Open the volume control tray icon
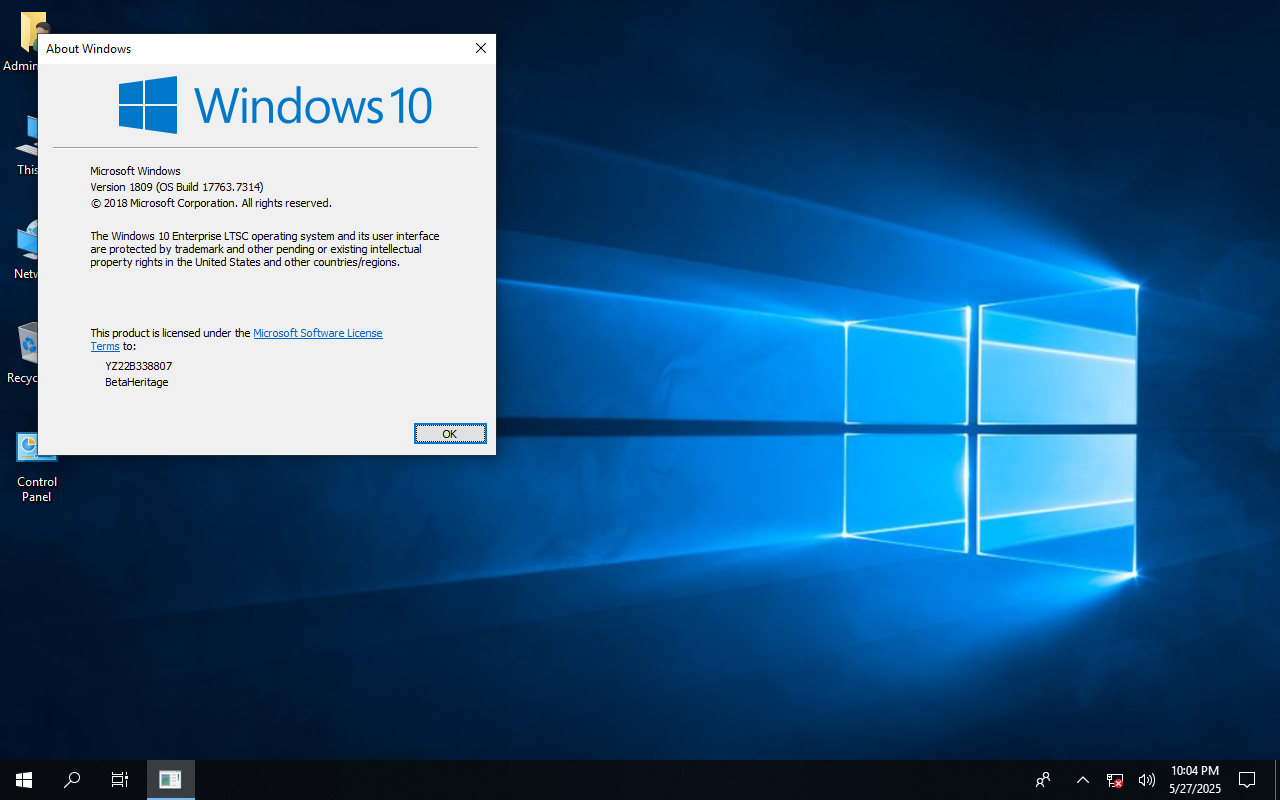1280x800 pixels. (1146, 780)
